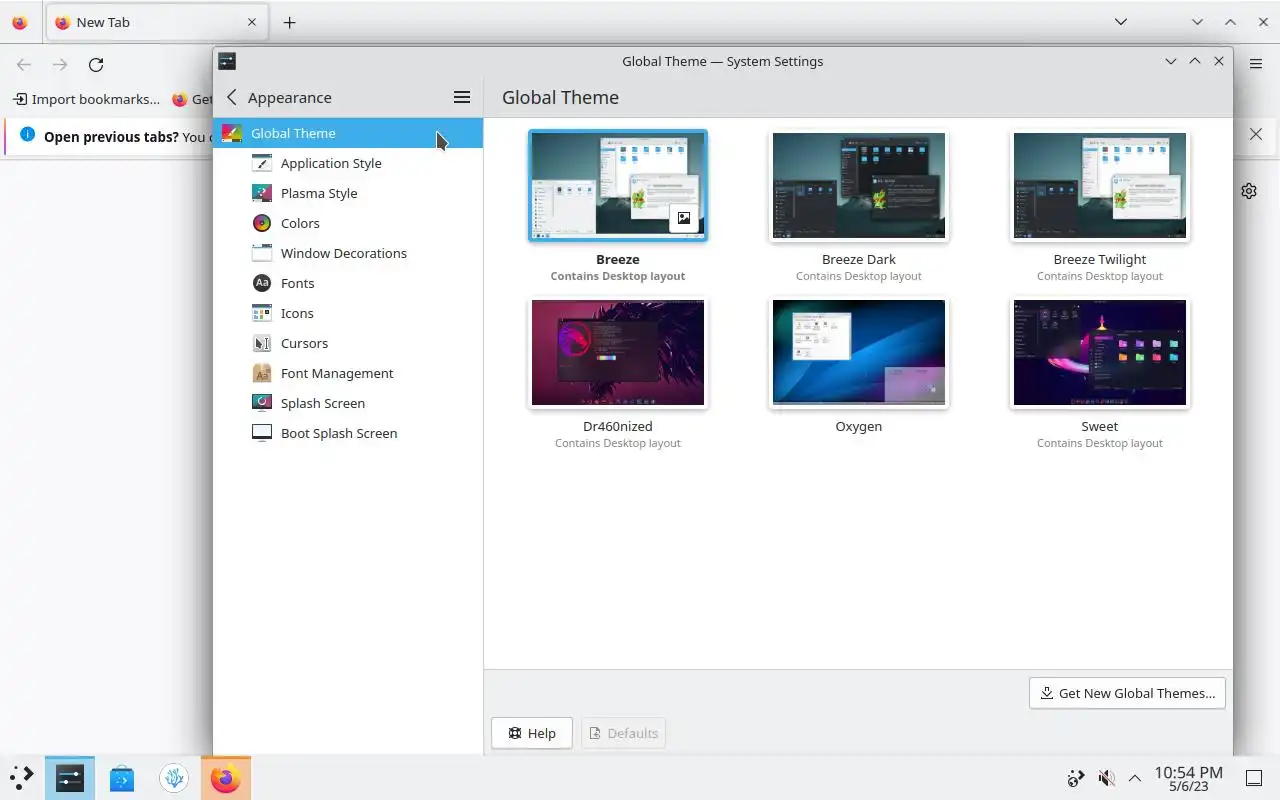Image resolution: width=1280 pixels, height=800 pixels.
Task: Open Firefox list all tabs dropdown
Action: point(1121,22)
